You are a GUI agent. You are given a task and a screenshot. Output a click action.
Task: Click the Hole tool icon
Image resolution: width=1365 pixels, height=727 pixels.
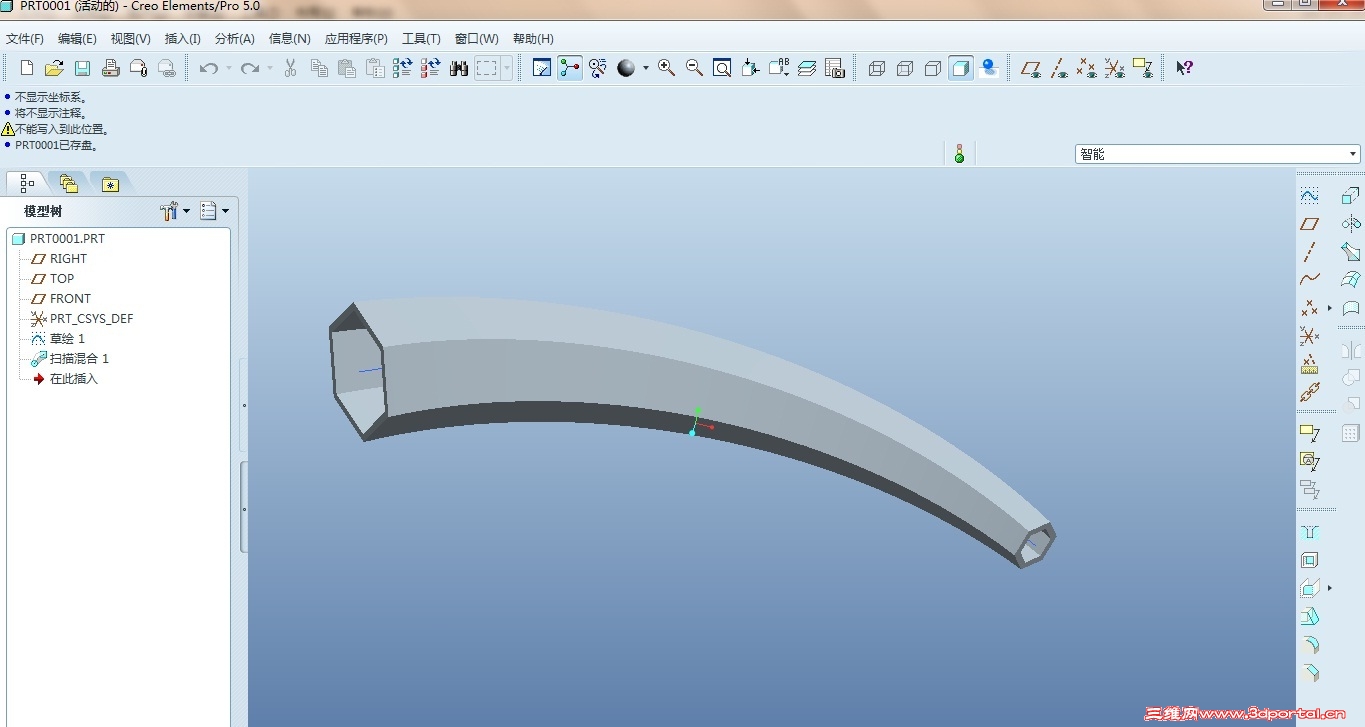1309,532
